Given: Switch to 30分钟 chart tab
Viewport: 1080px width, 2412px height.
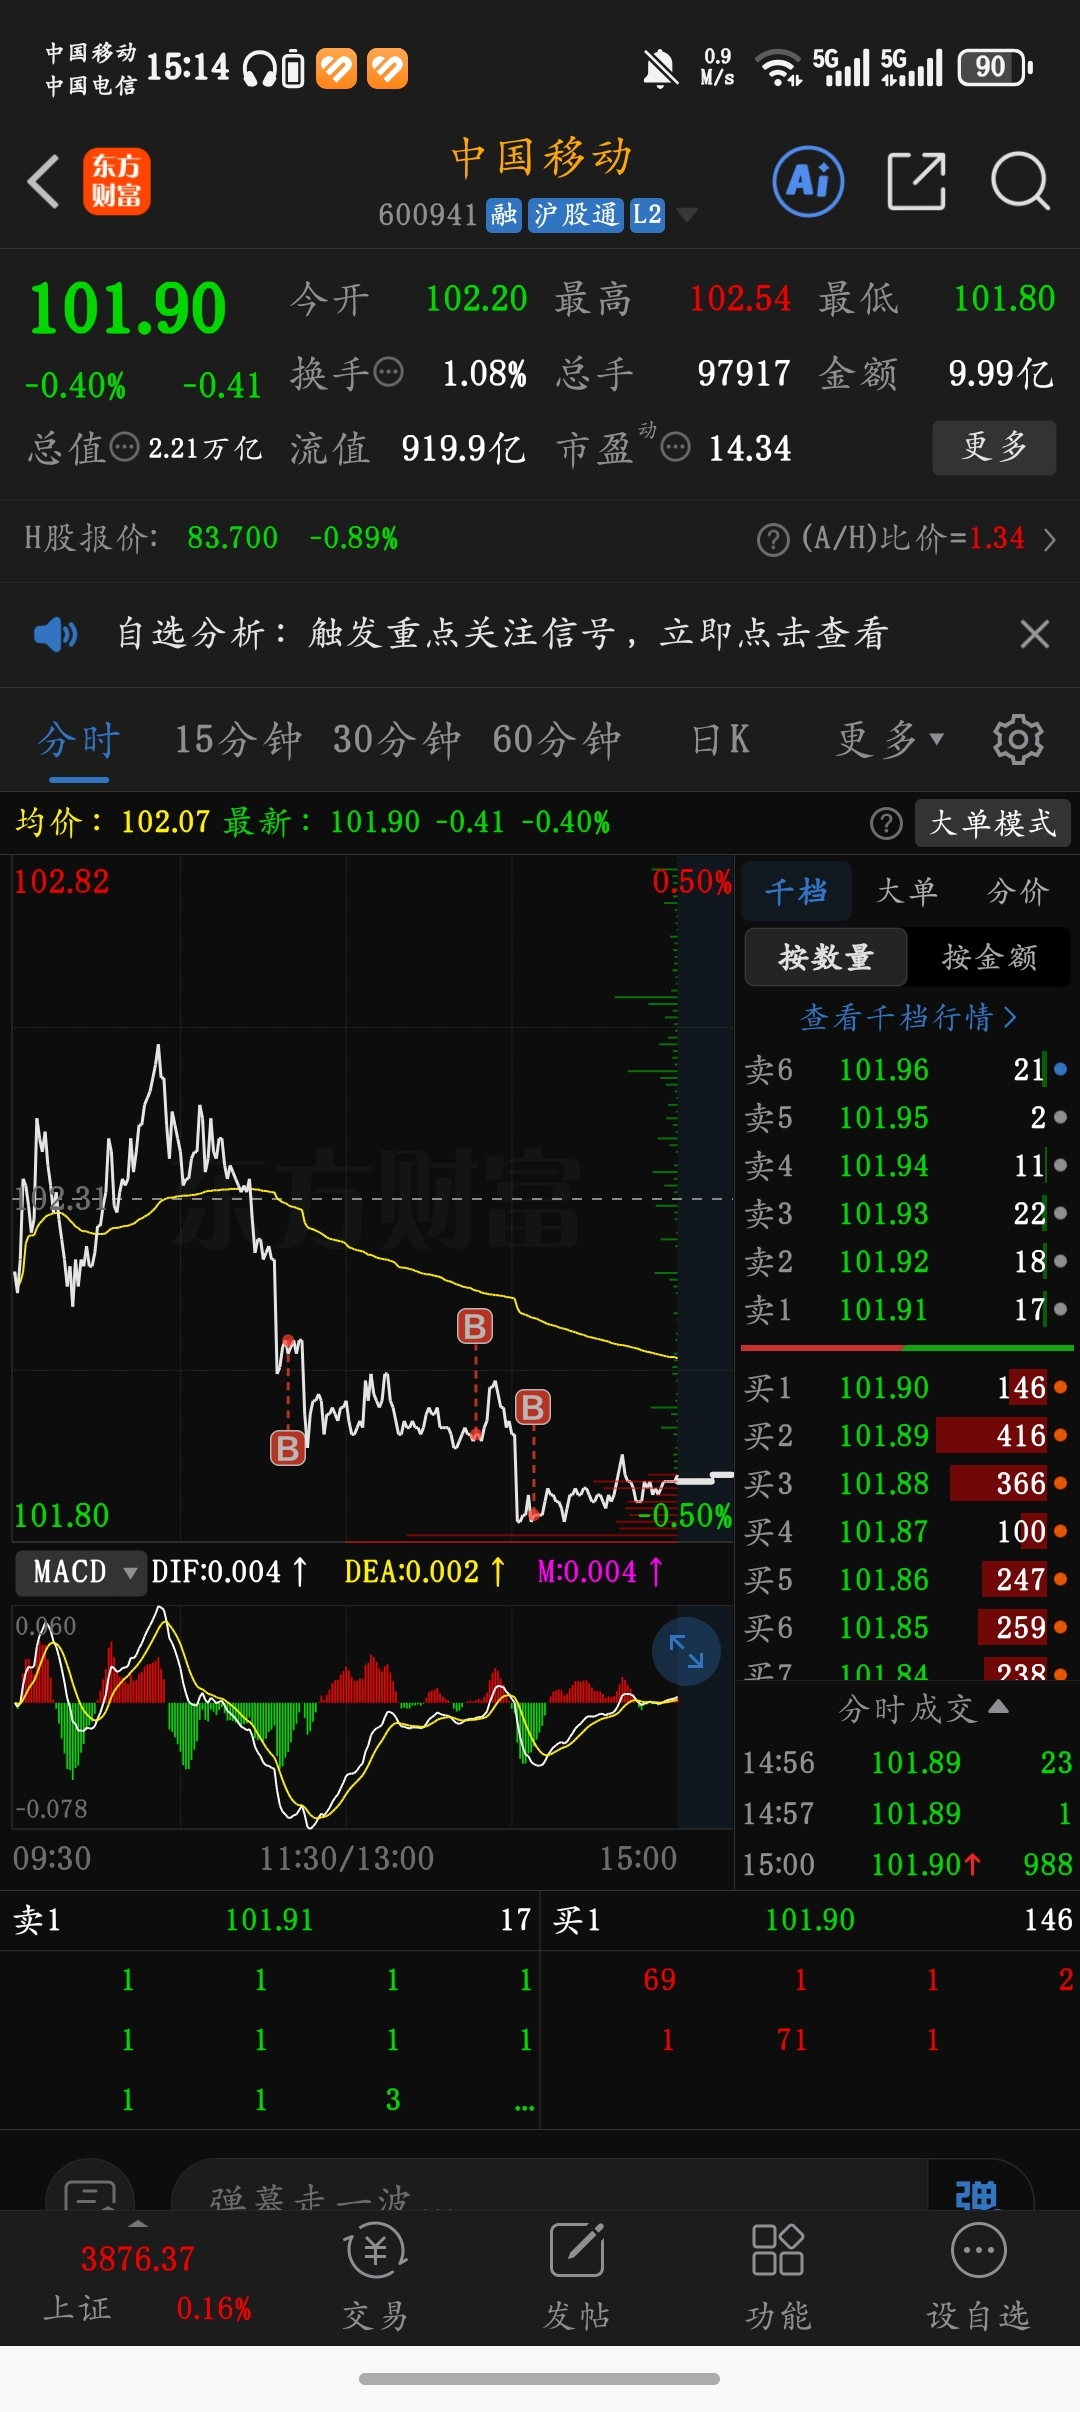Looking at the screenshot, I should tap(396, 741).
